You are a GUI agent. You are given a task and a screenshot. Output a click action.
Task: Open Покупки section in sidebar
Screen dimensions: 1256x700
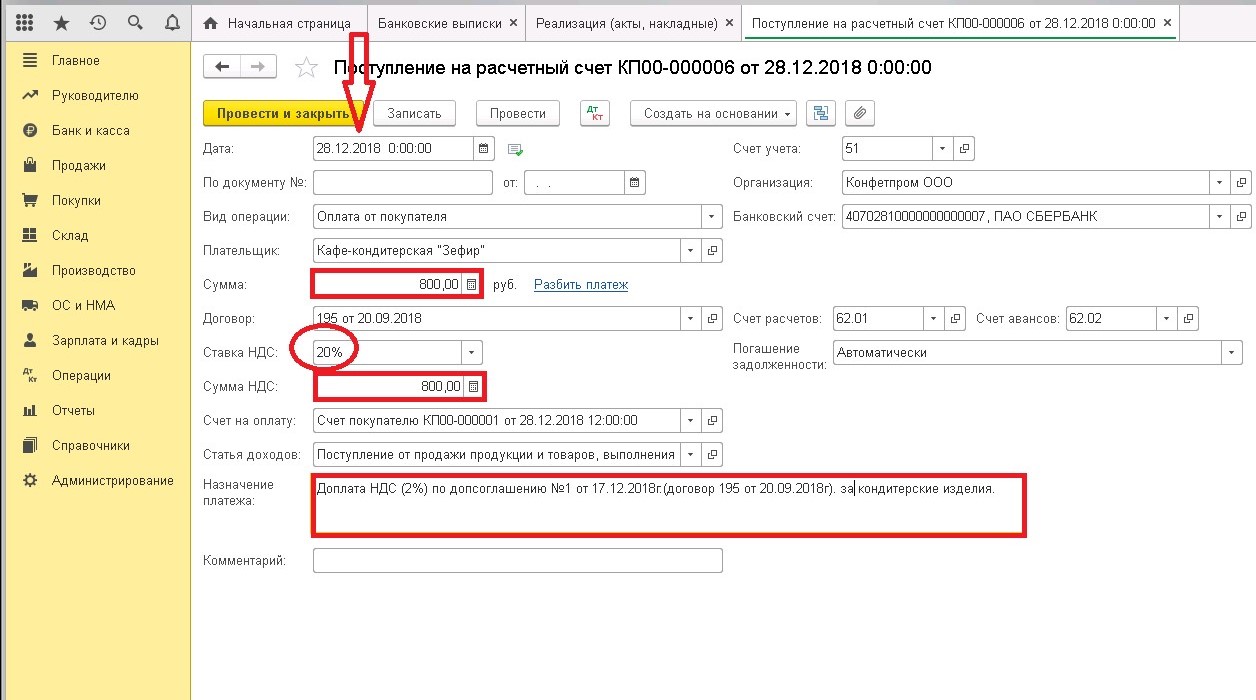tap(76, 200)
